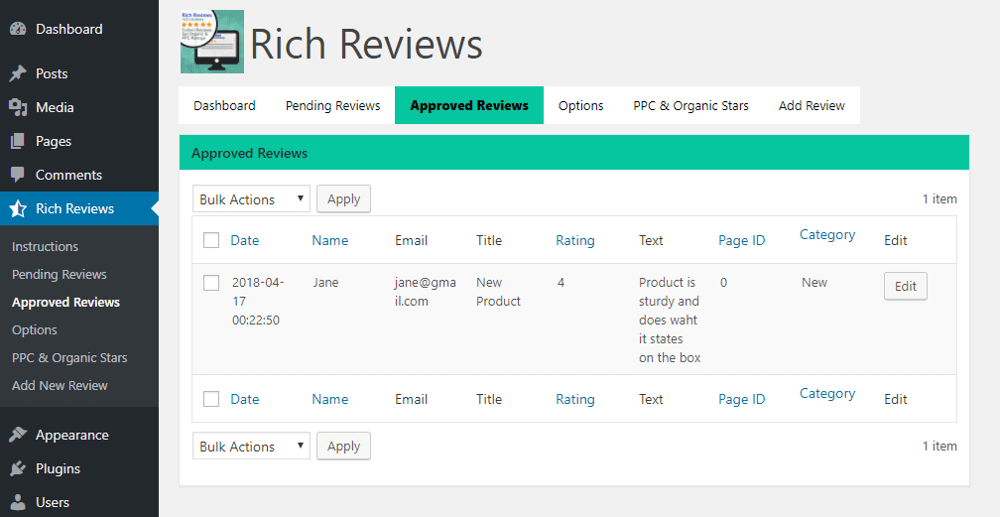
Task: Sort by Date in table footer
Action: (245, 399)
